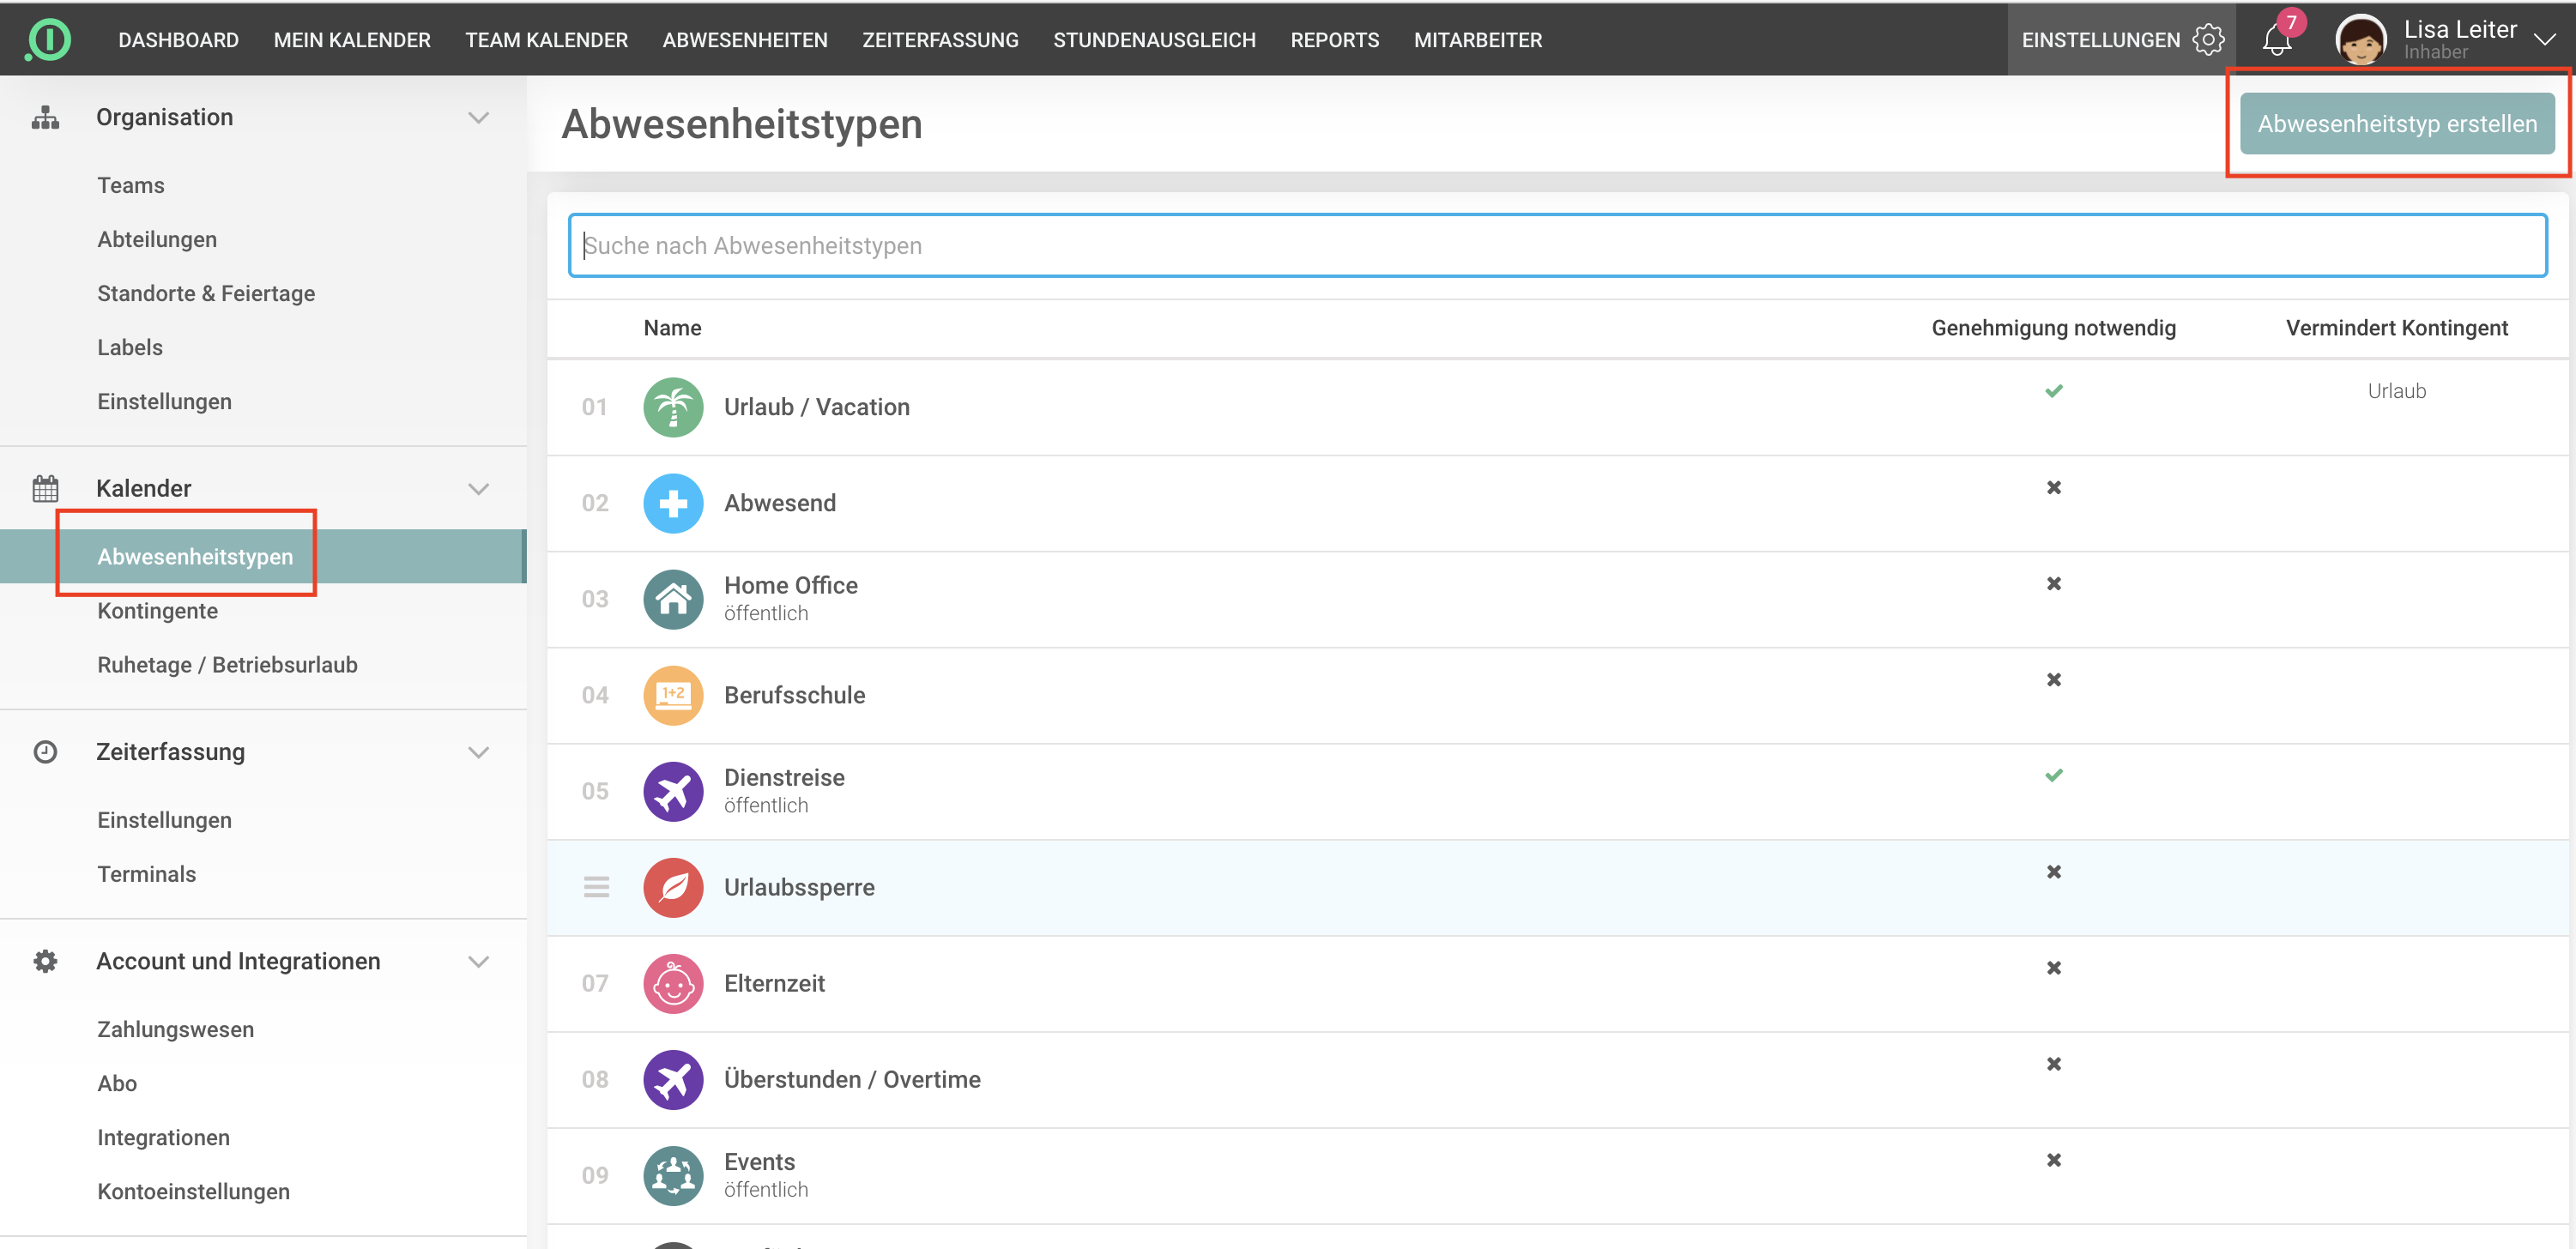
Task: Click the pink Elternzeit baby icon
Action: coord(673,983)
